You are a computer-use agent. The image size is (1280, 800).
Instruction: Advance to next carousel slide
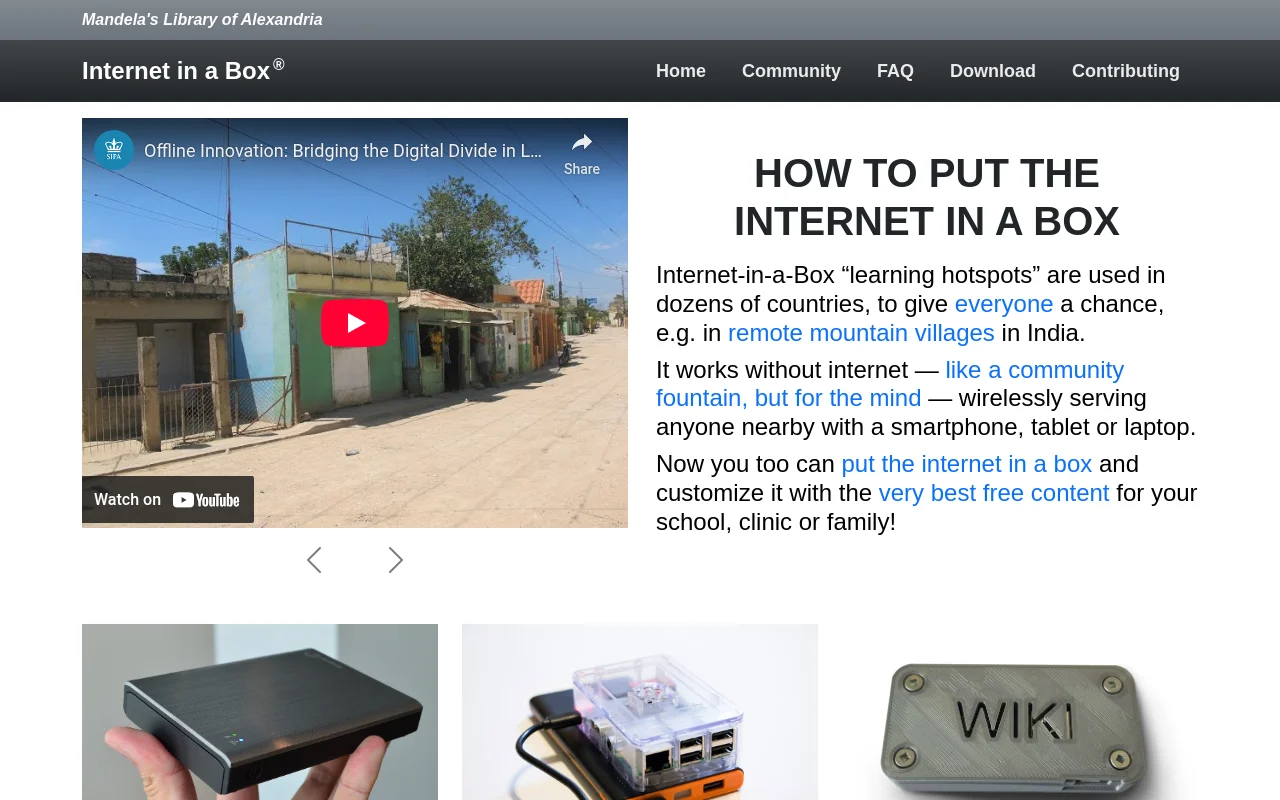point(396,560)
